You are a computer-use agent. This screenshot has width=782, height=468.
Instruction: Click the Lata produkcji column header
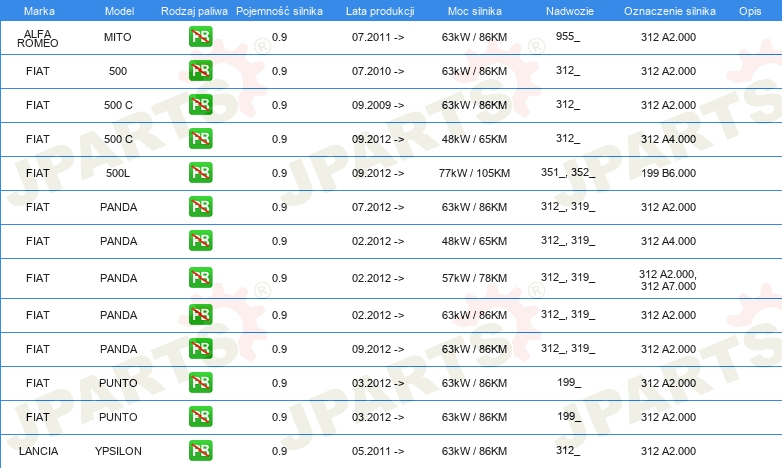click(x=380, y=11)
